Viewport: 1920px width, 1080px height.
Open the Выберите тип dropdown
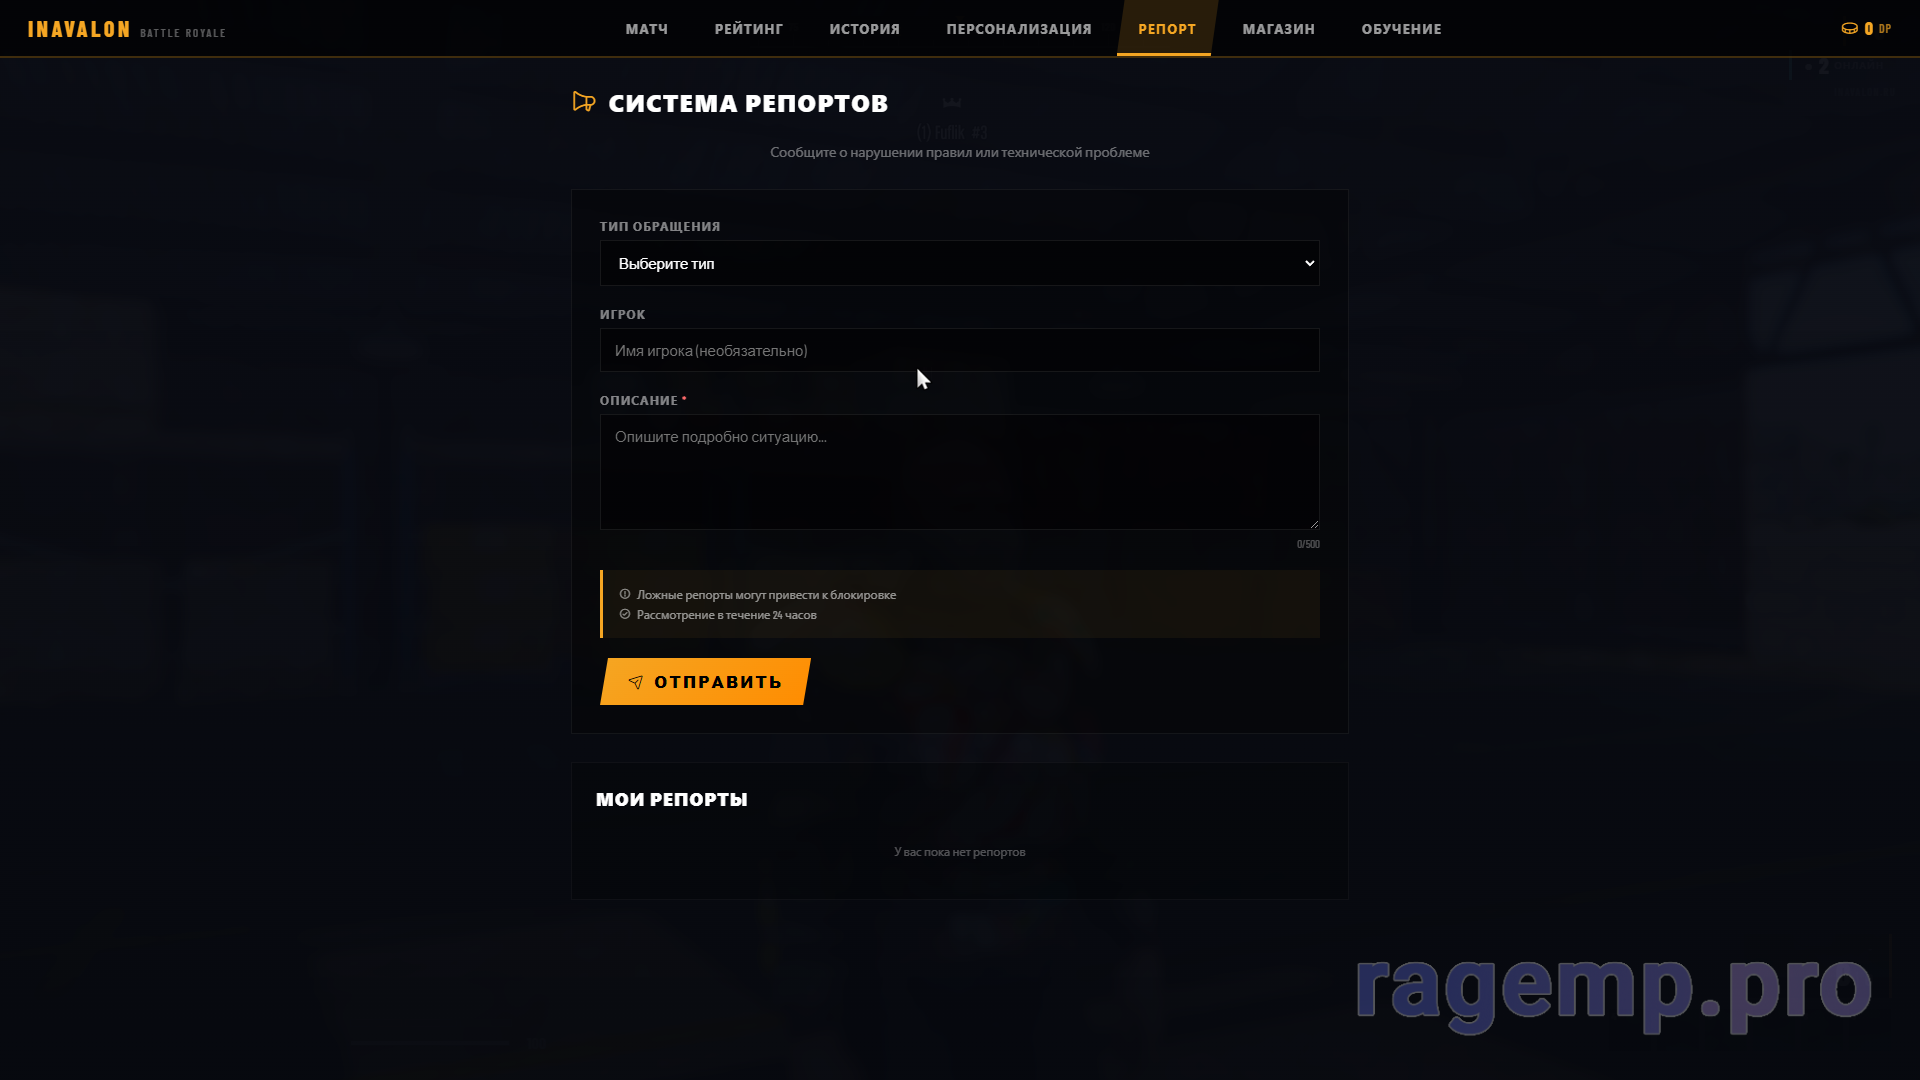(x=959, y=263)
